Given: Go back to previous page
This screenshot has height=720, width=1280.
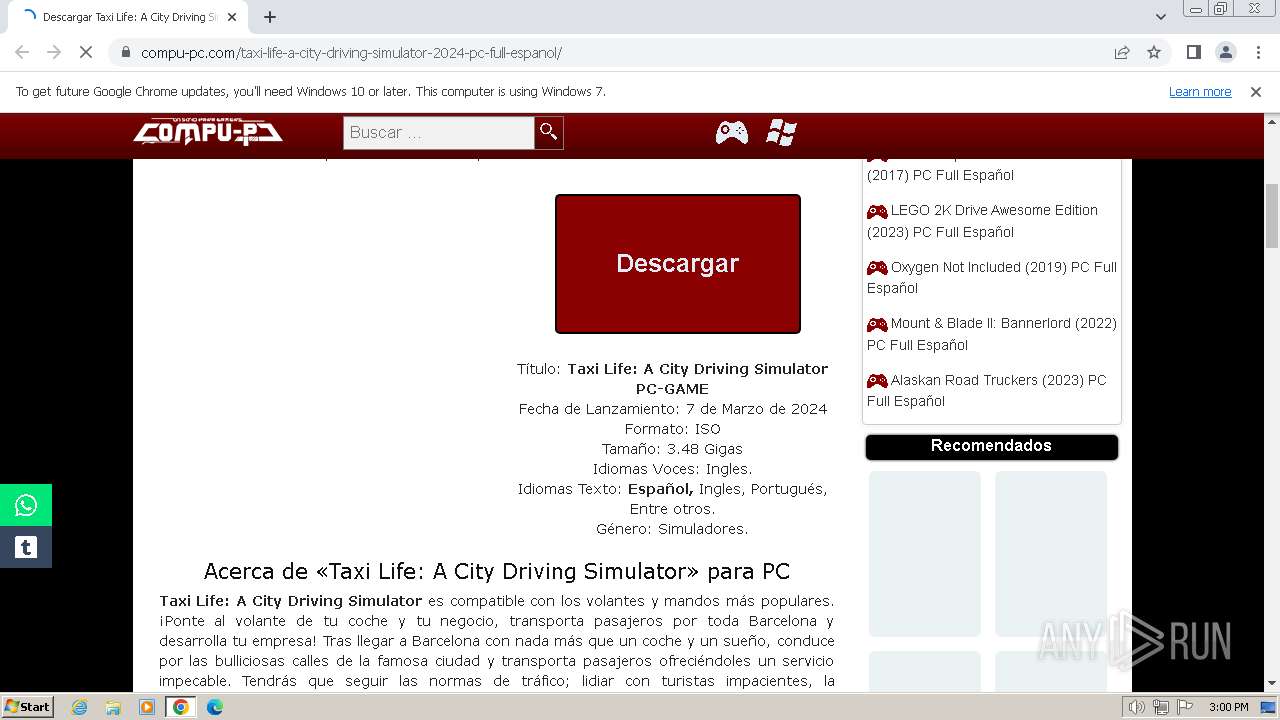Looking at the screenshot, I should click(22, 52).
